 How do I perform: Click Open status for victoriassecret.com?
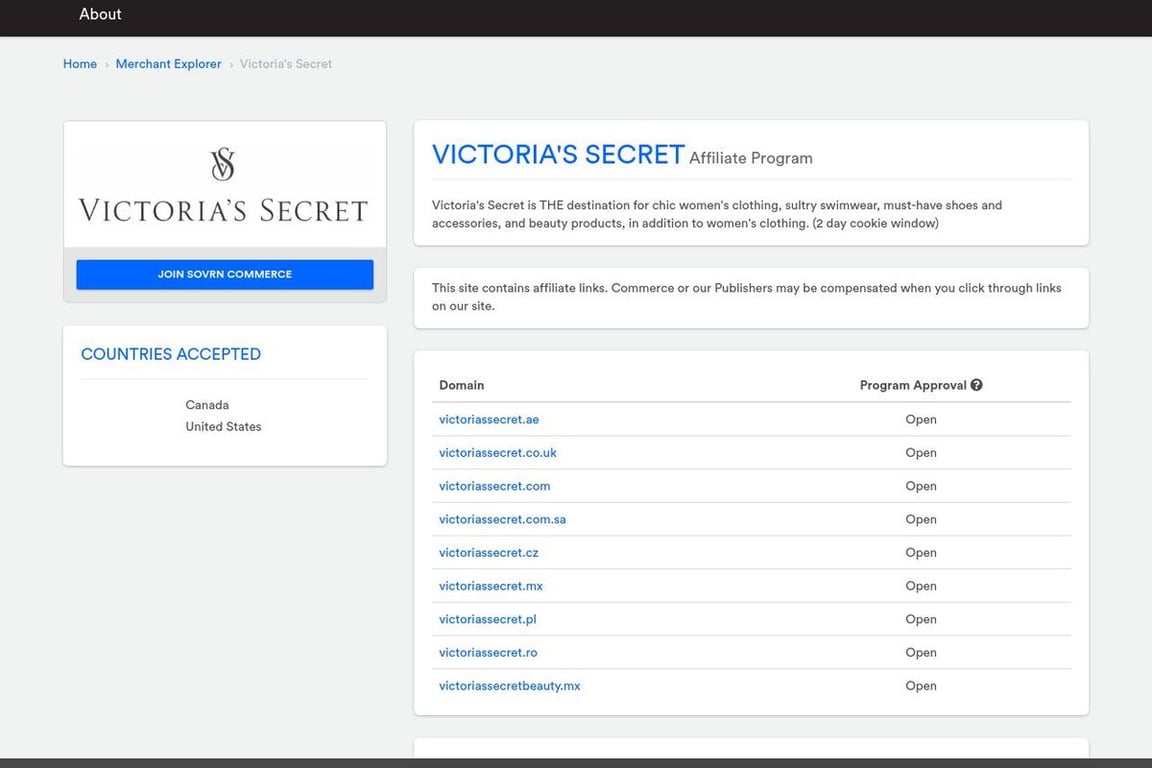point(921,486)
